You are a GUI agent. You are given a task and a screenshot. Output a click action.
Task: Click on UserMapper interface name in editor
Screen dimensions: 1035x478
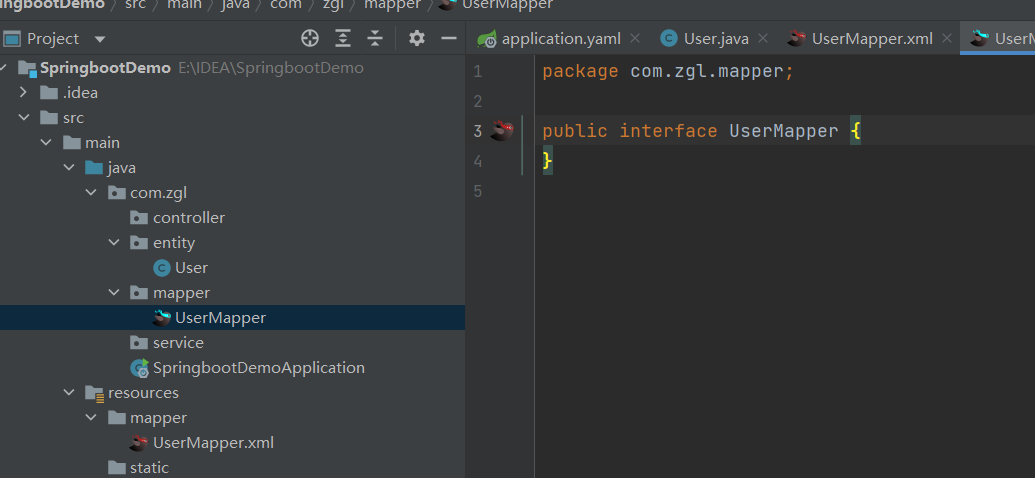tap(783, 131)
